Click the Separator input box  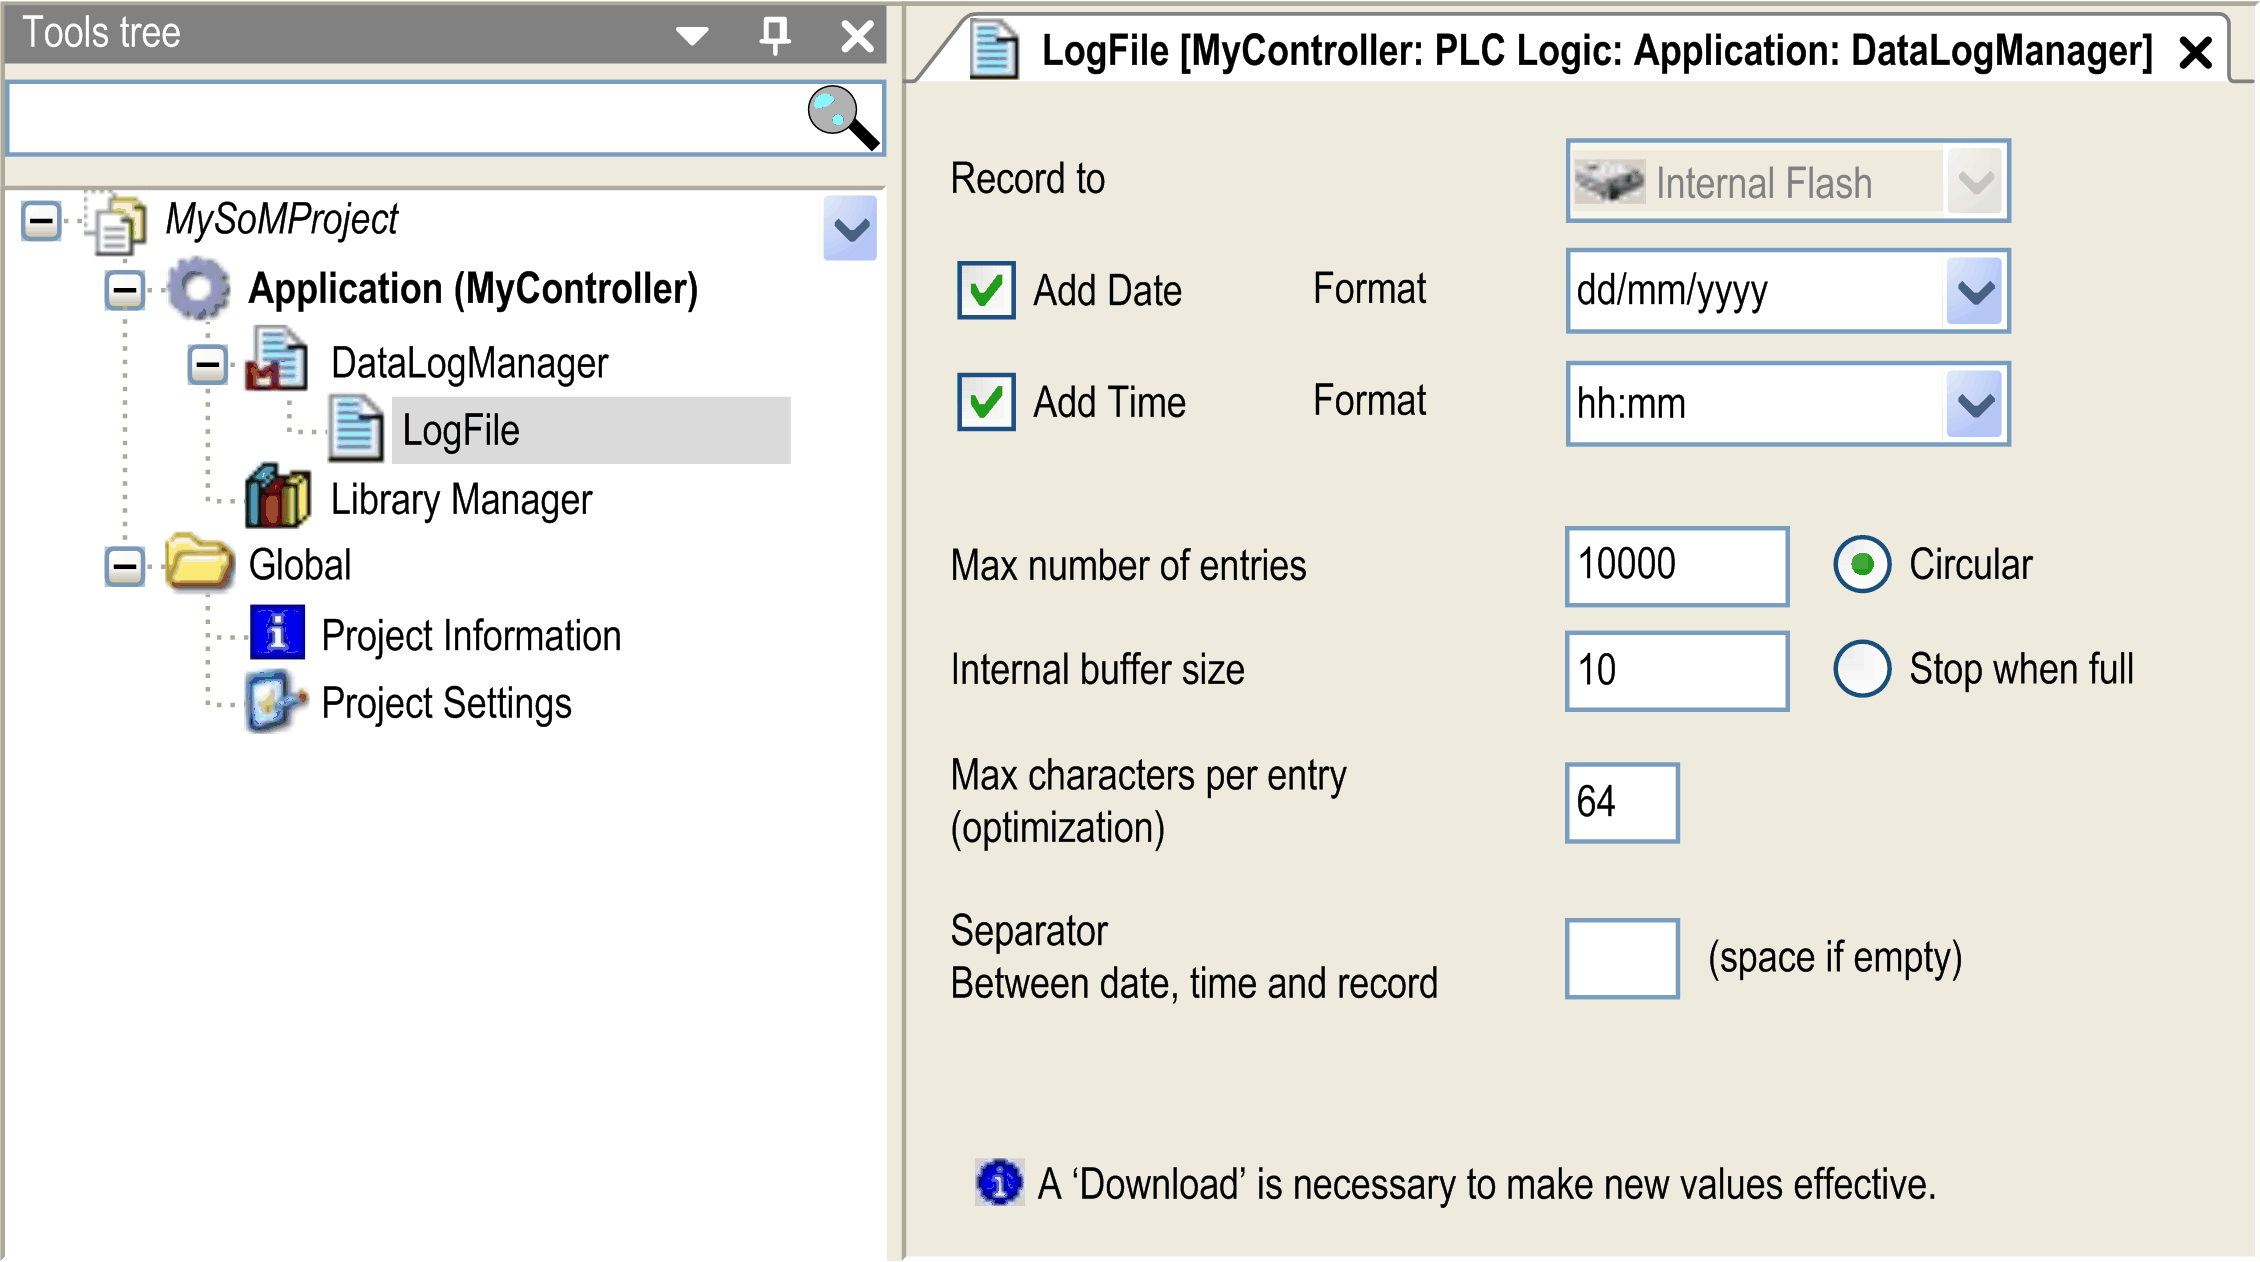coord(1621,957)
